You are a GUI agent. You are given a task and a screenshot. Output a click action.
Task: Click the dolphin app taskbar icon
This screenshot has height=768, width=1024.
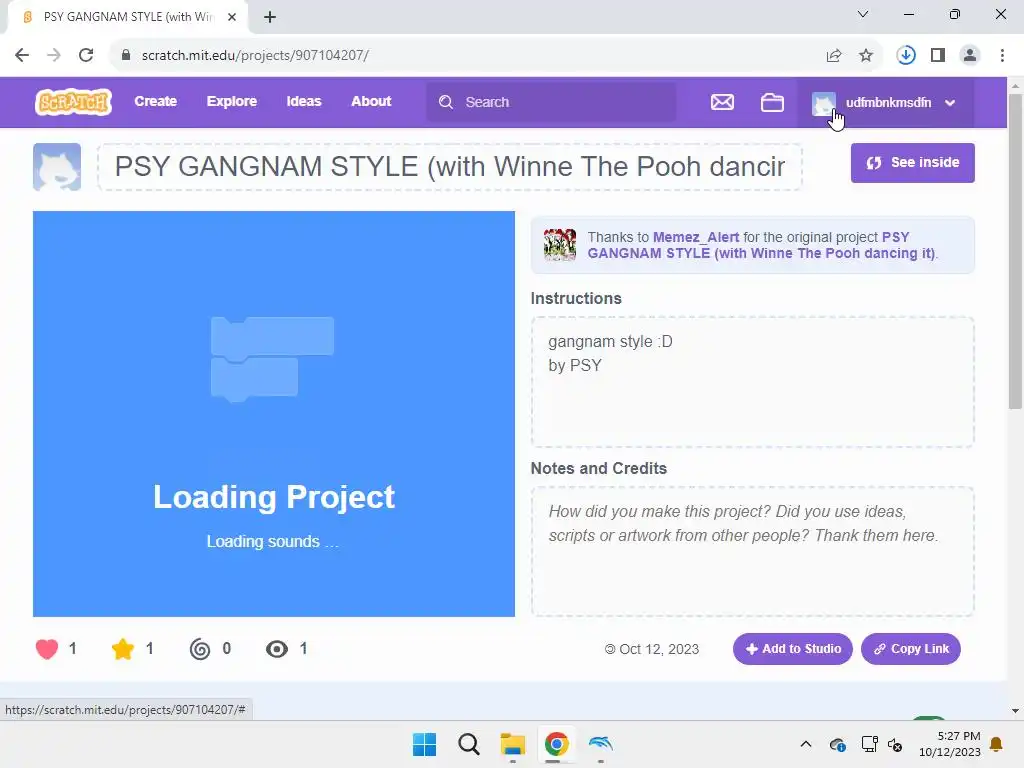(601, 744)
